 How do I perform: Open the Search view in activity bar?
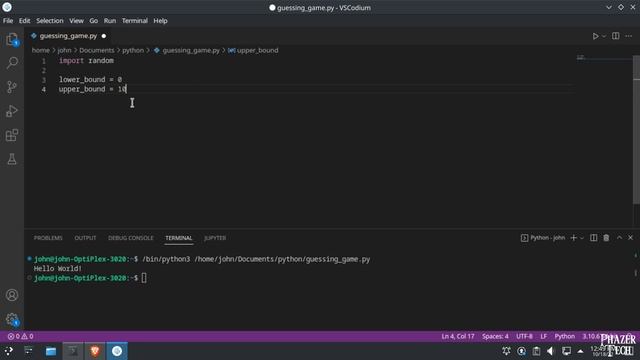point(12,62)
